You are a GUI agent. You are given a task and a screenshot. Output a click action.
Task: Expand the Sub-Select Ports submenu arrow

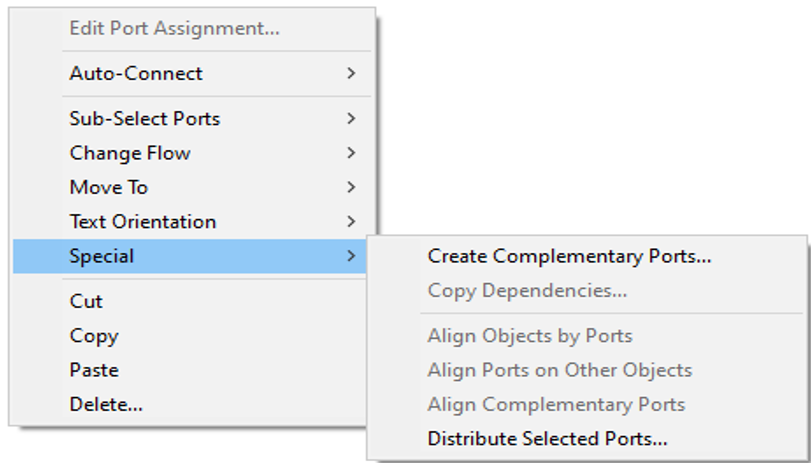point(351,118)
